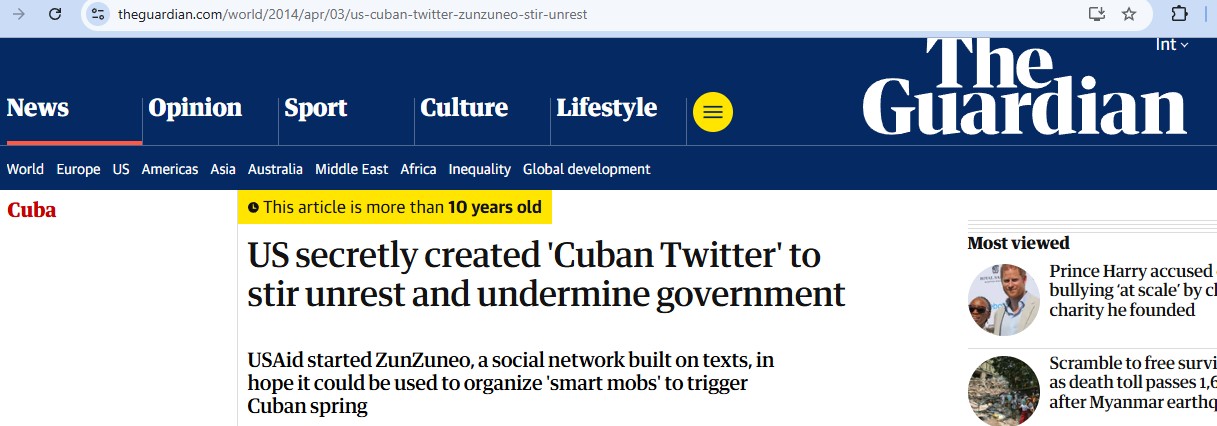The width and height of the screenshot is (1217, 426).
Task: Open the Cuba topic label
Action: coord(32,210)
